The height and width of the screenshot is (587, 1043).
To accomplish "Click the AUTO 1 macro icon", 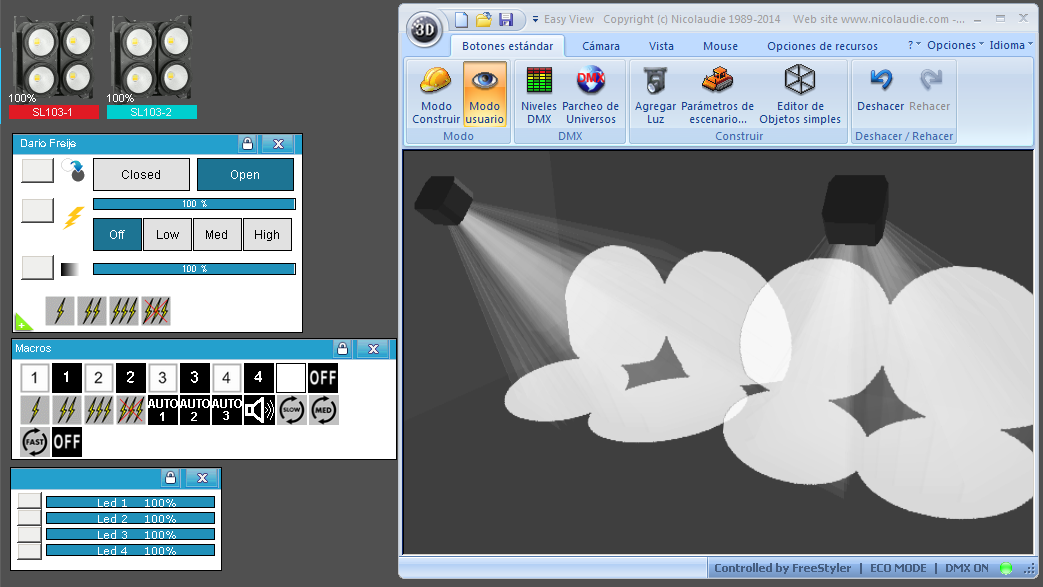I will 162,410.
